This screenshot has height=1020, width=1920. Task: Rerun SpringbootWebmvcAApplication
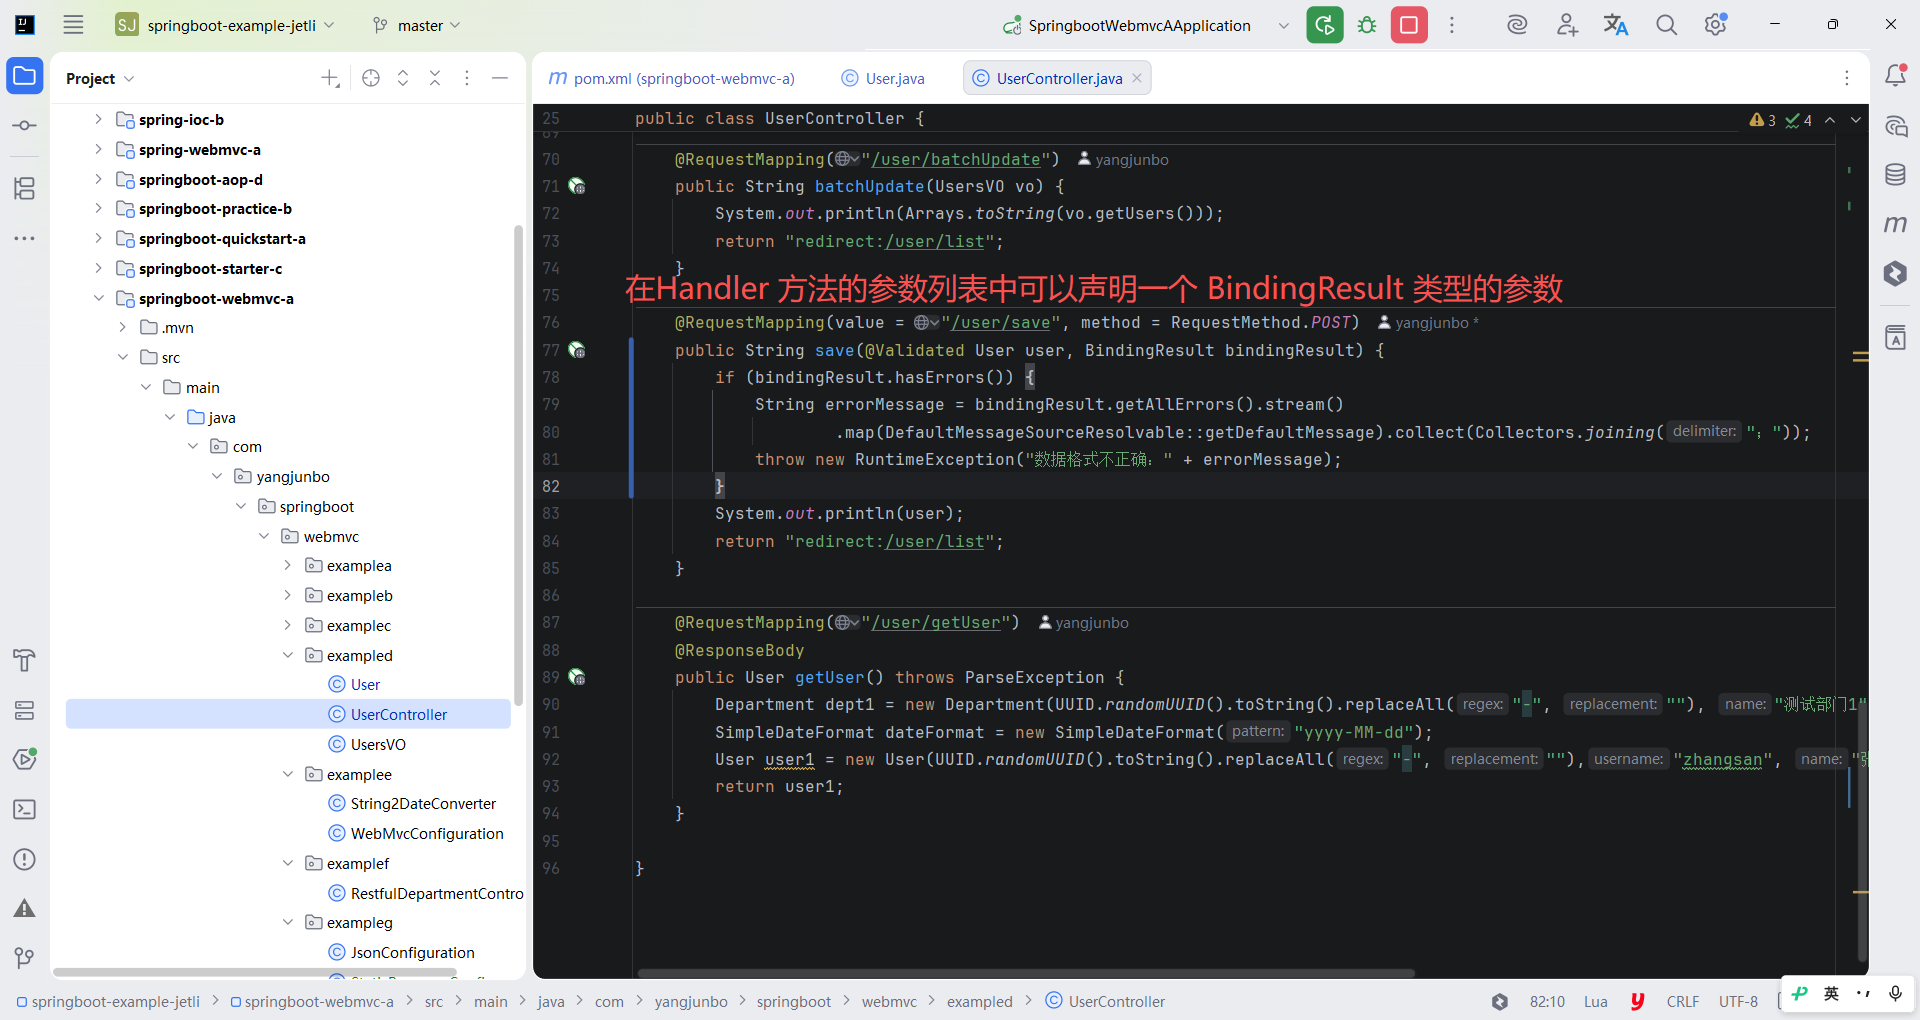tap(1325, 25)
